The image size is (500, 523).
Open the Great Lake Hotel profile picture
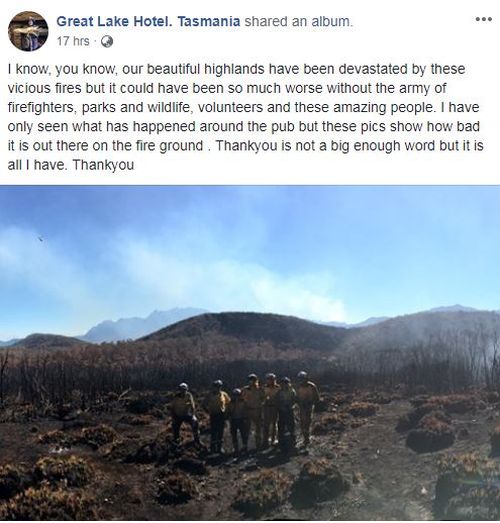[x=28, y=31]
